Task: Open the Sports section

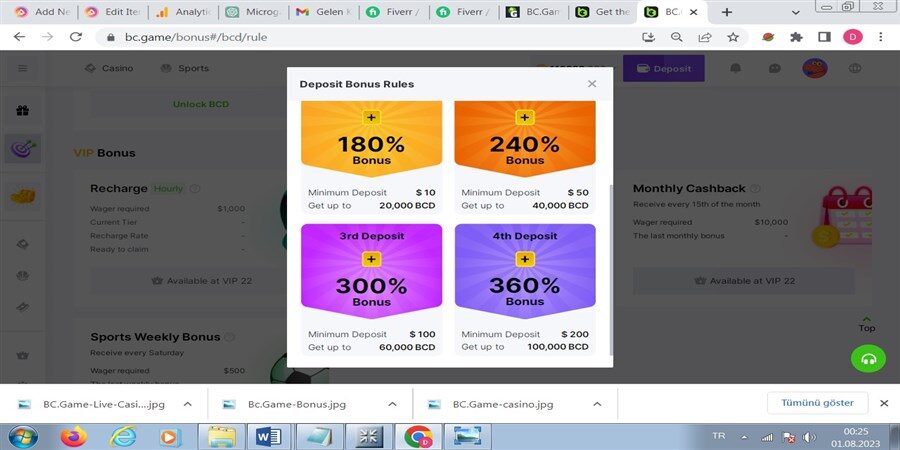Action: pos(185,68)
